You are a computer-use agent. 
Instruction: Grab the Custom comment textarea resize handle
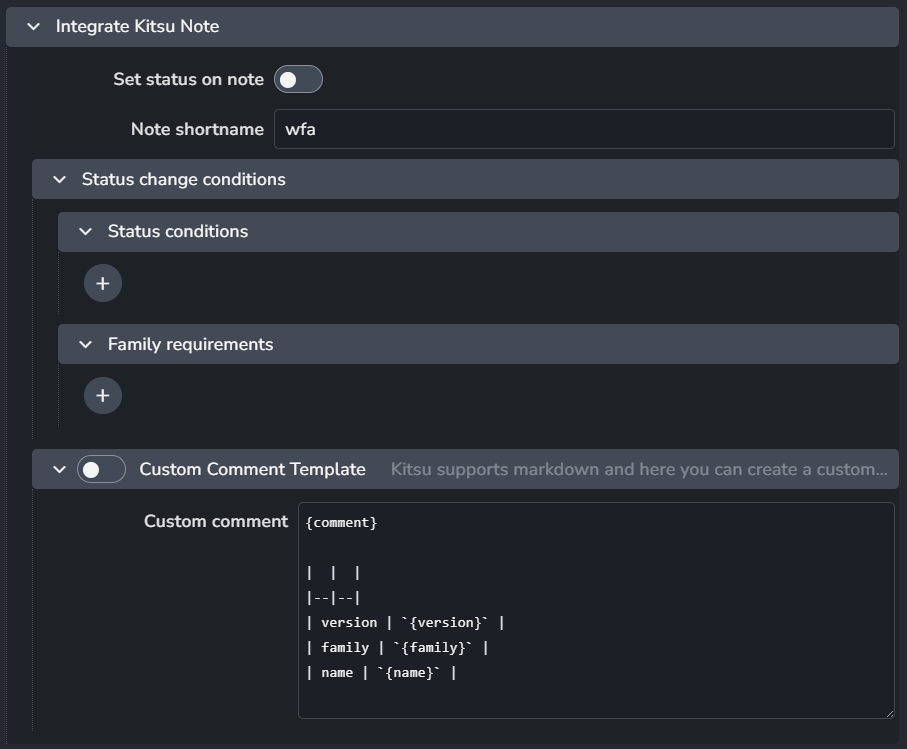click(888, 711)
